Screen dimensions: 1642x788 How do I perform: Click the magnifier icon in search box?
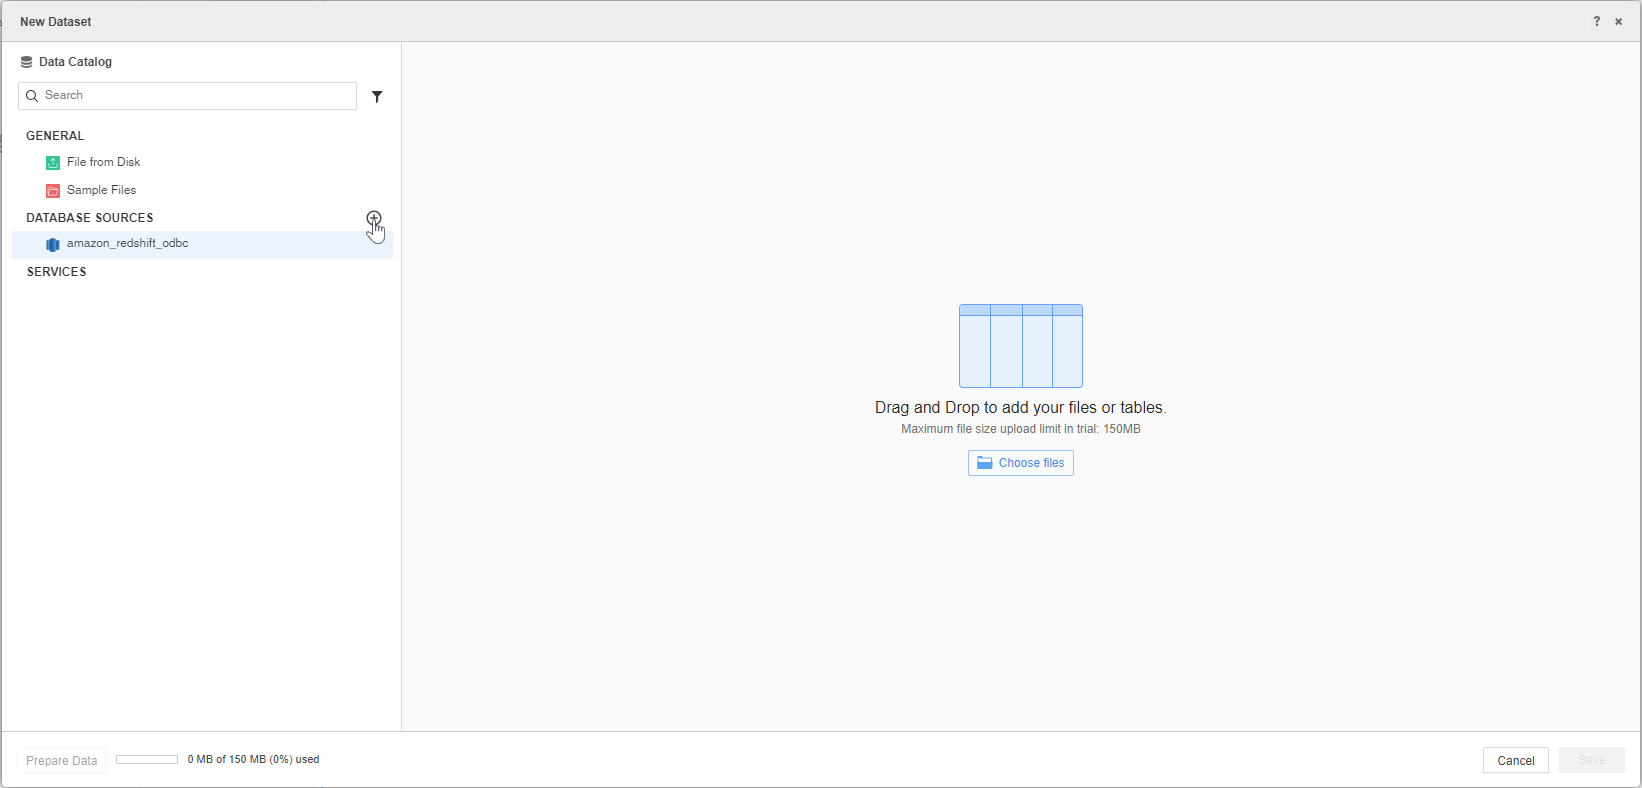pos(32,96)
